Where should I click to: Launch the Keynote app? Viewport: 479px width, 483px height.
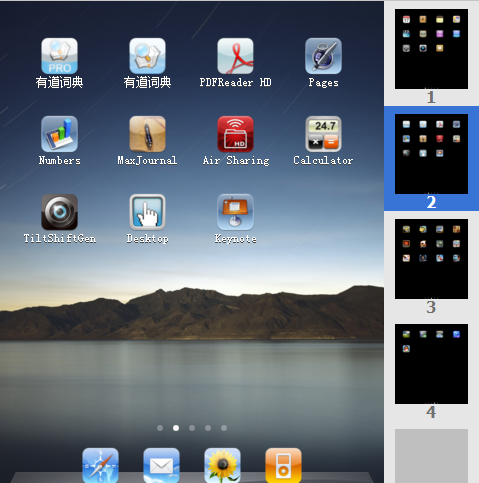(235, 212)
